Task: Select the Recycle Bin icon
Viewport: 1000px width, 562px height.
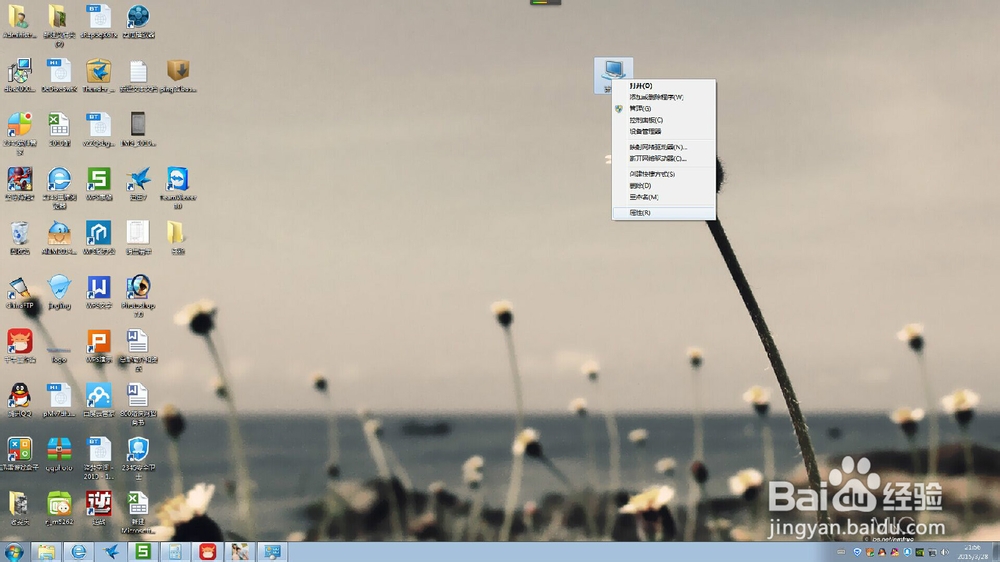Action: pyautogui.click(x=19, y=237)
